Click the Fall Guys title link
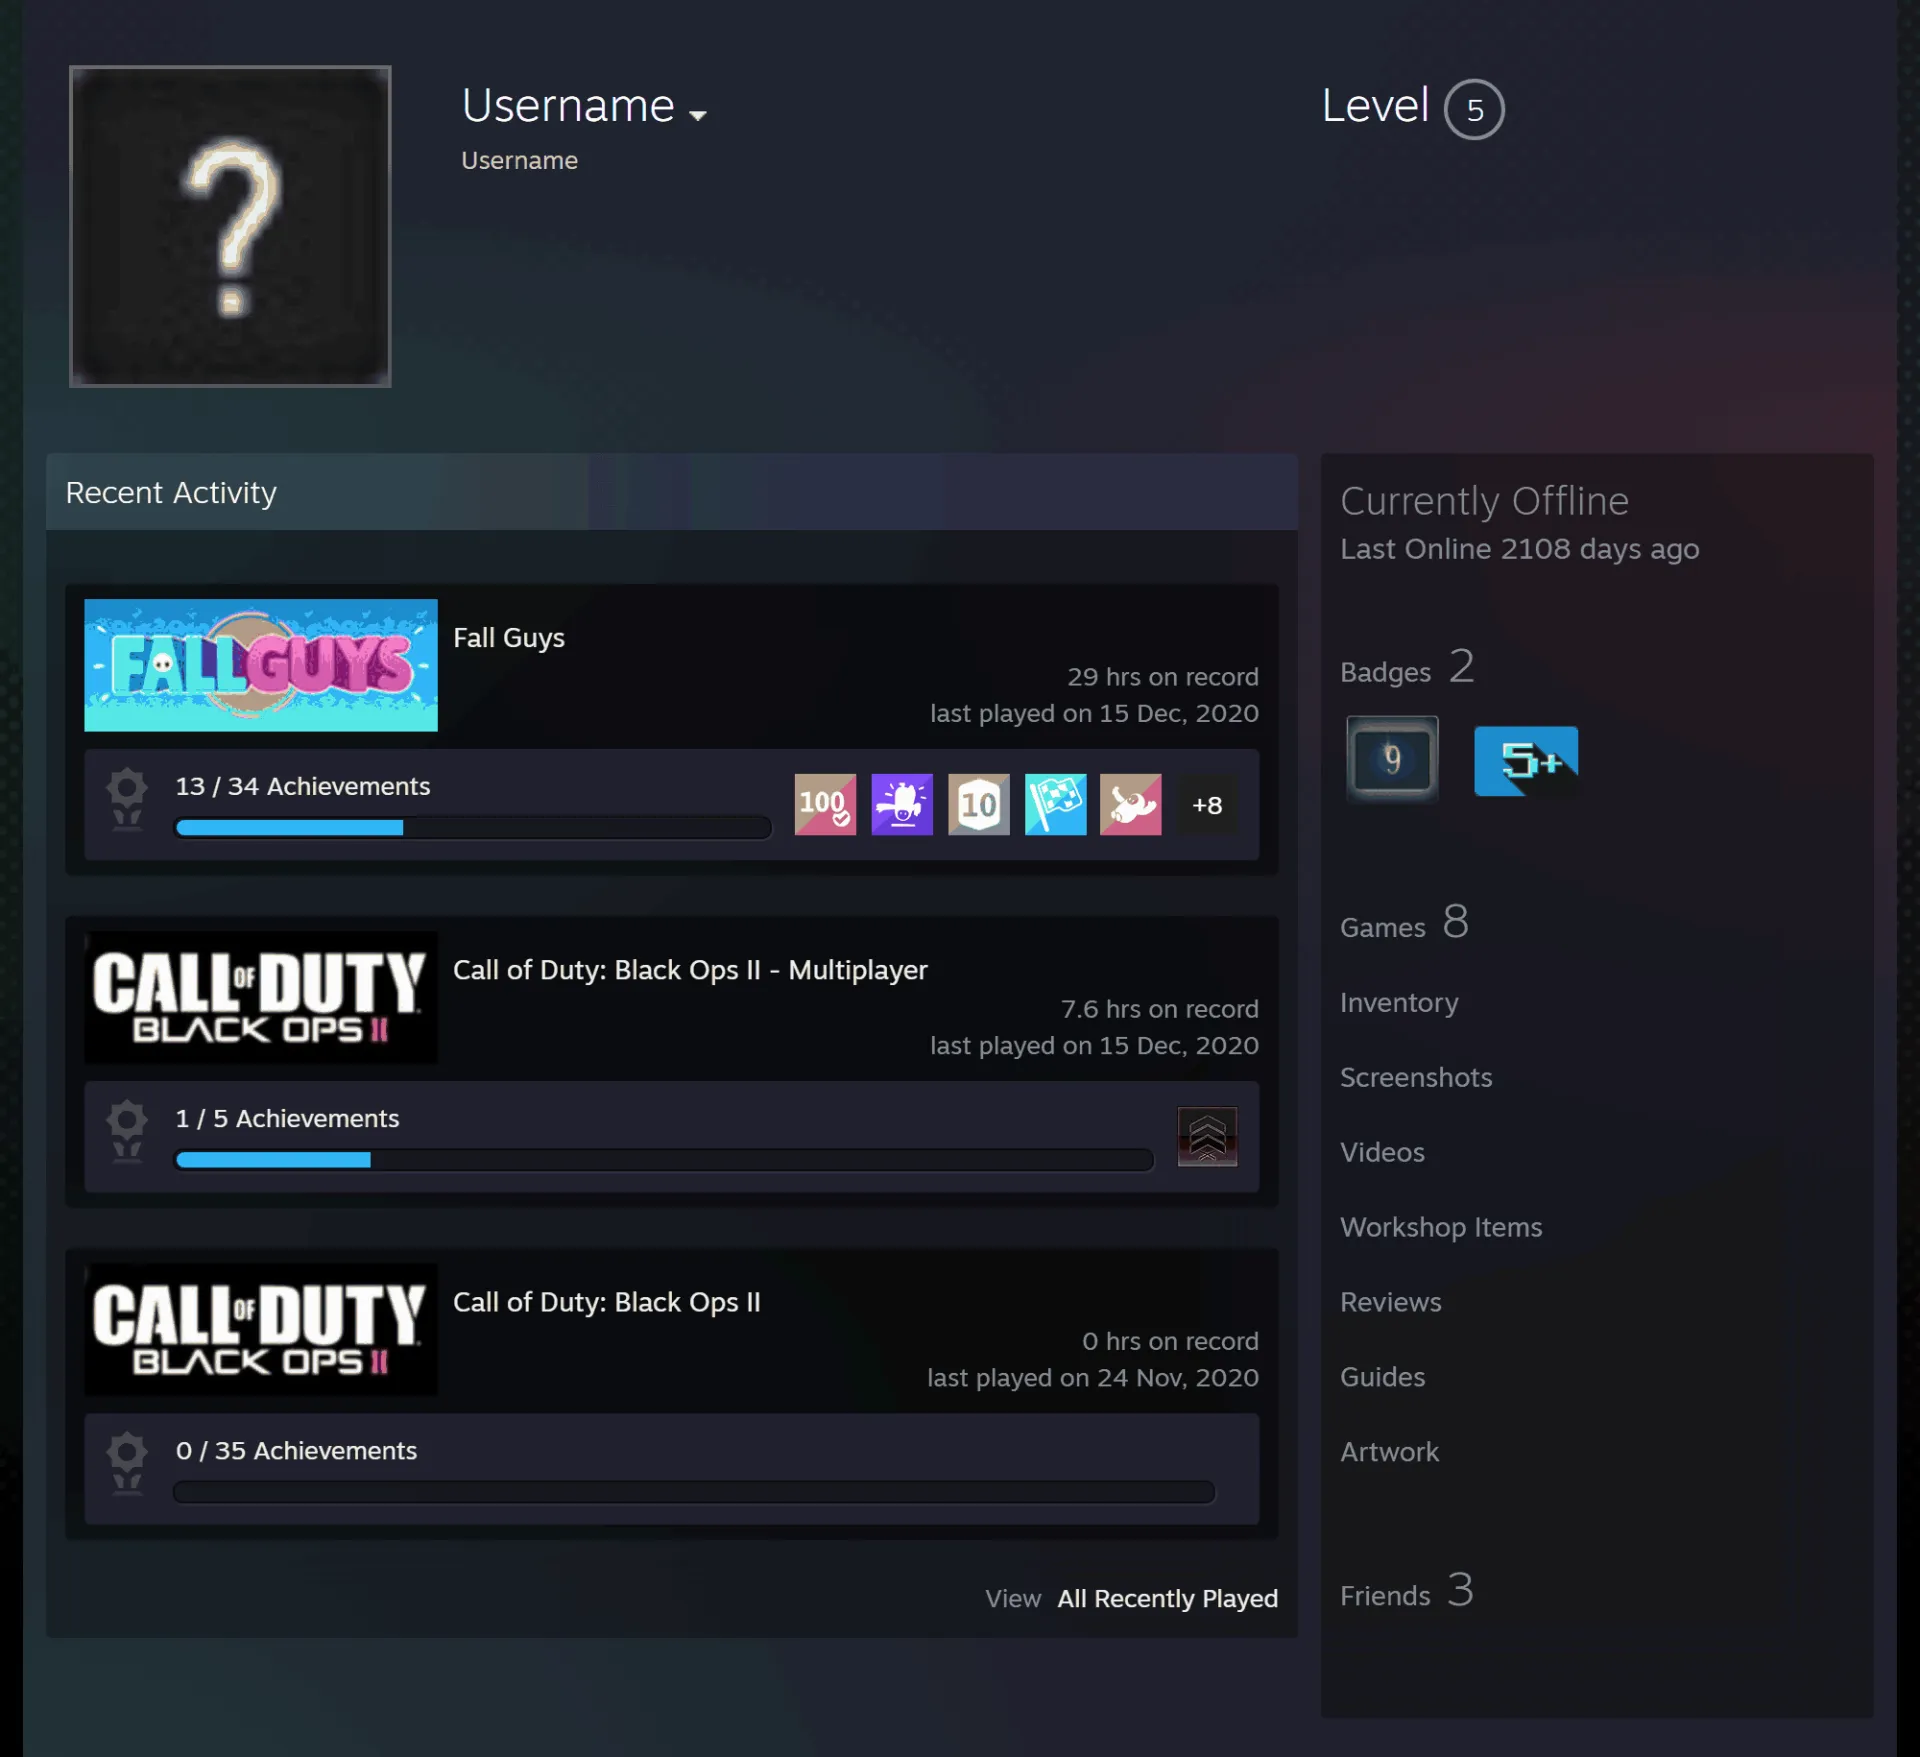This screenshot has width=1920, height=1757. pos(509,638)
